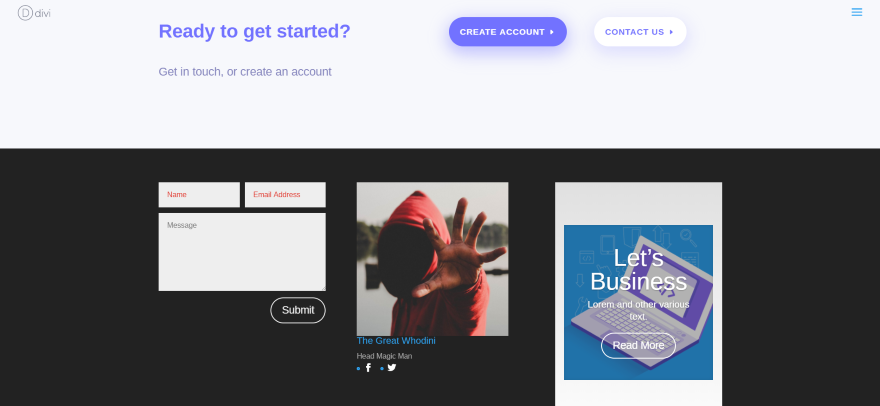Click the Message box resize handle
This screenshot has width=880, height=406.
pyautogui.click(x=322, y=288)
